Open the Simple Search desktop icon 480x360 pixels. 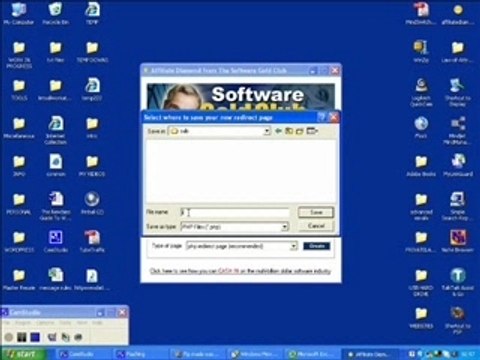point(457,206)
